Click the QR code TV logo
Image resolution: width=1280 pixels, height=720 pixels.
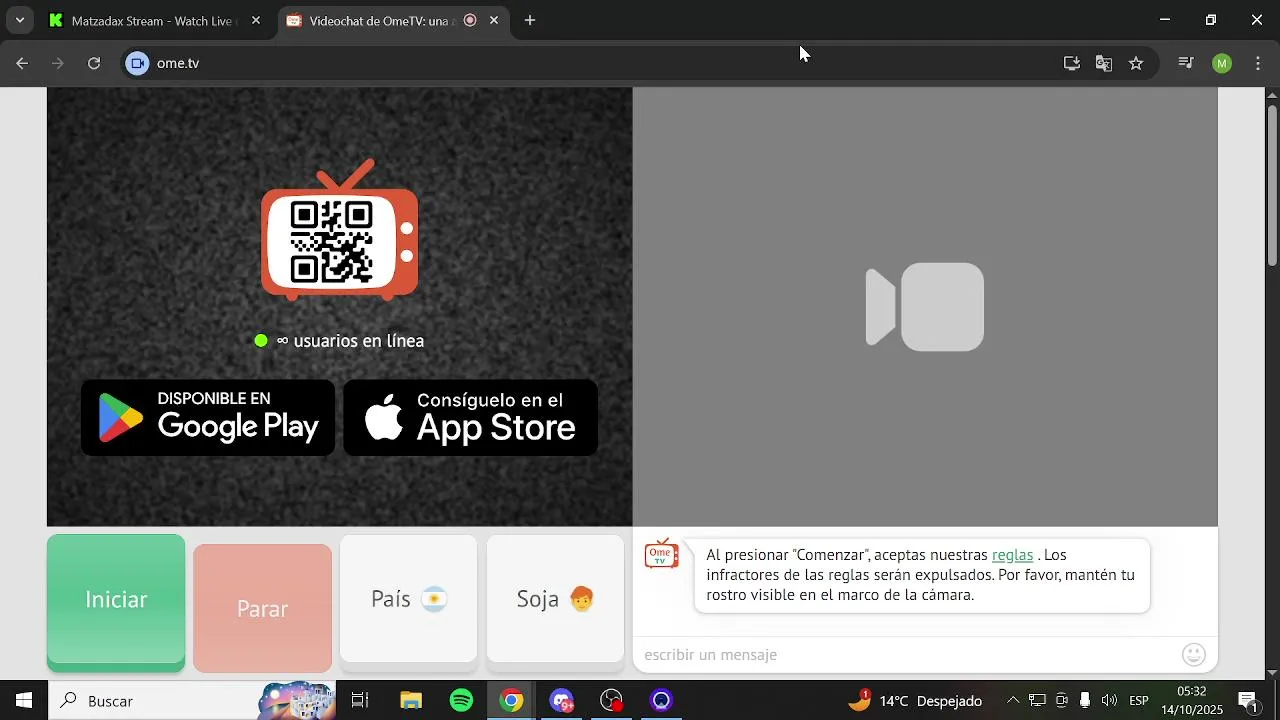(340, 231)
